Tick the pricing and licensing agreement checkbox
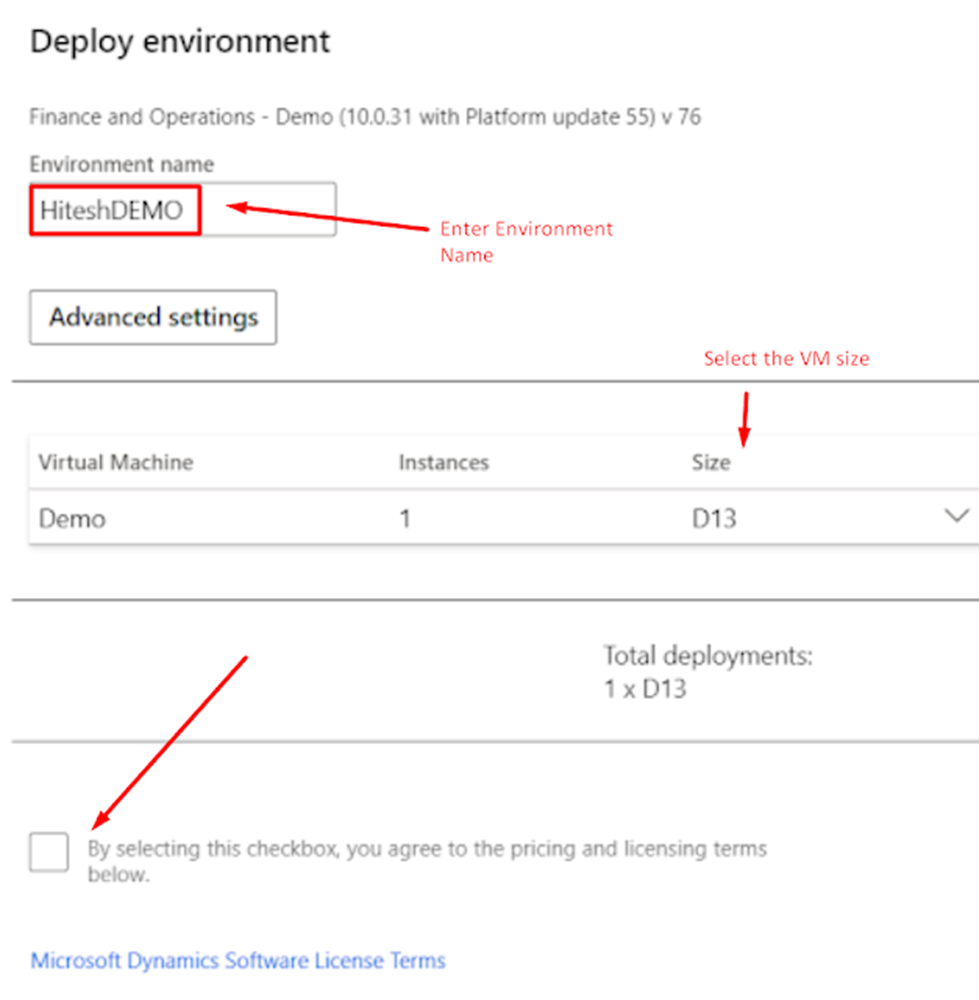979x1000 pixels. click(49, 851)
